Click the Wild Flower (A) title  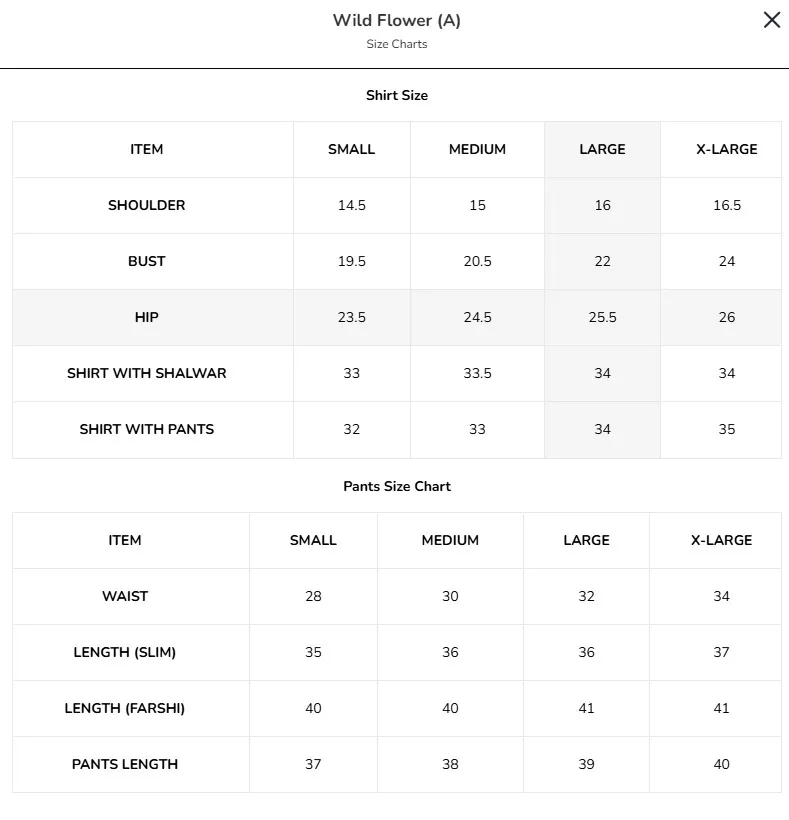[x=397, y=20]
